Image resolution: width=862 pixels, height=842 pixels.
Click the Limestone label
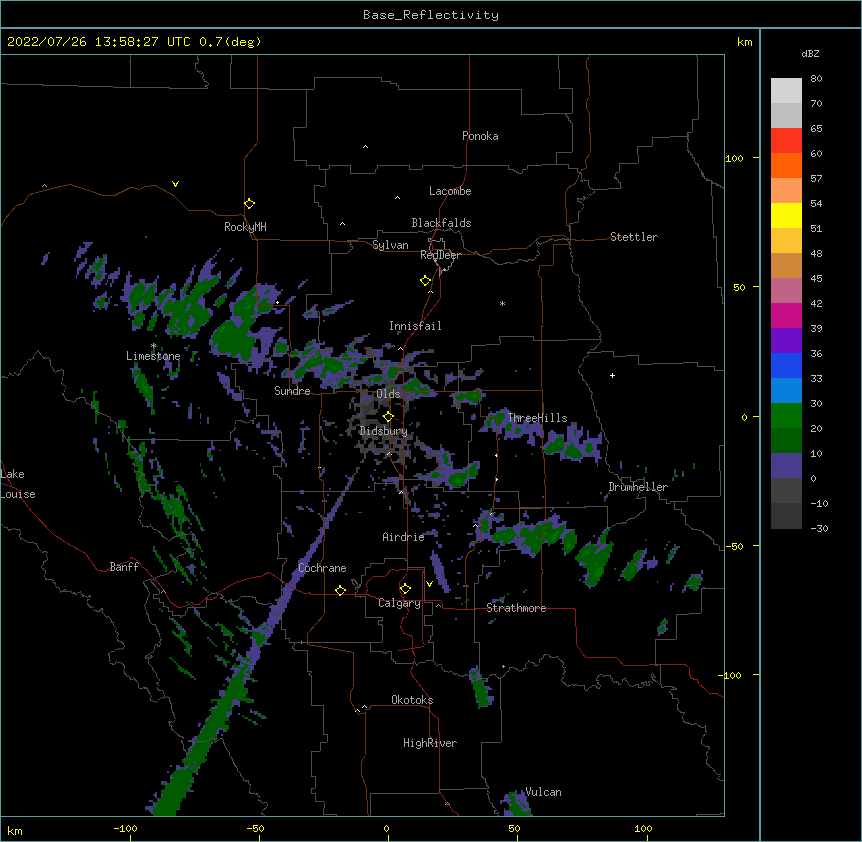click(153, 356)
